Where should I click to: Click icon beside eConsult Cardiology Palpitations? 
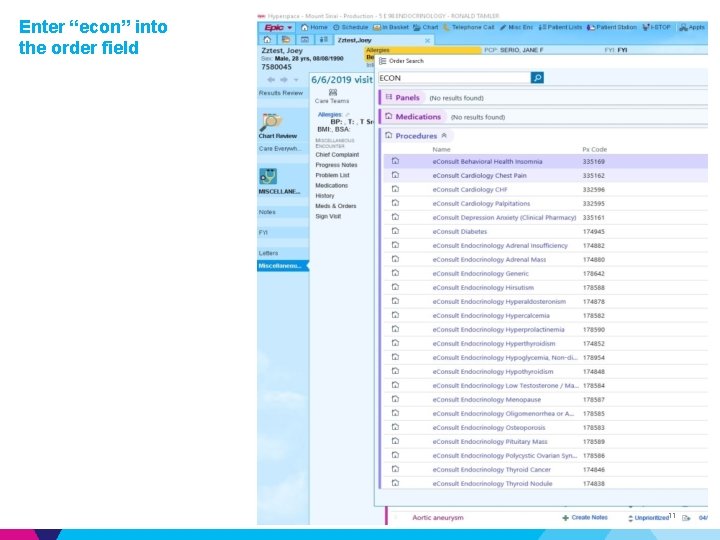click(x=395, y=203)
